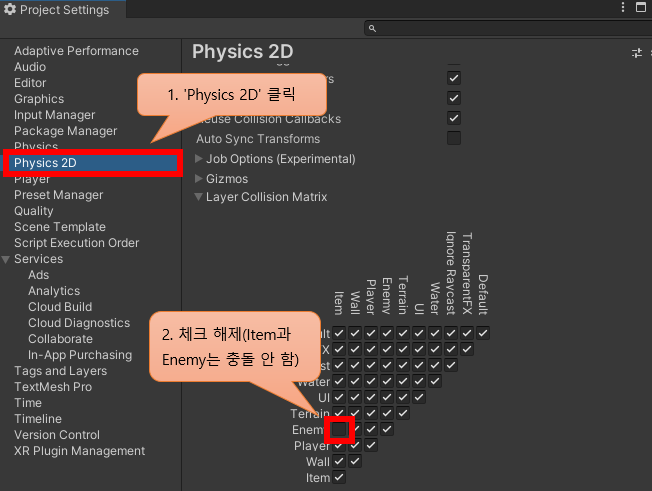Image resolution: width=652 pixels, height=491 pixels.
Task: Open Timeline settings
Action: point(38,419)
